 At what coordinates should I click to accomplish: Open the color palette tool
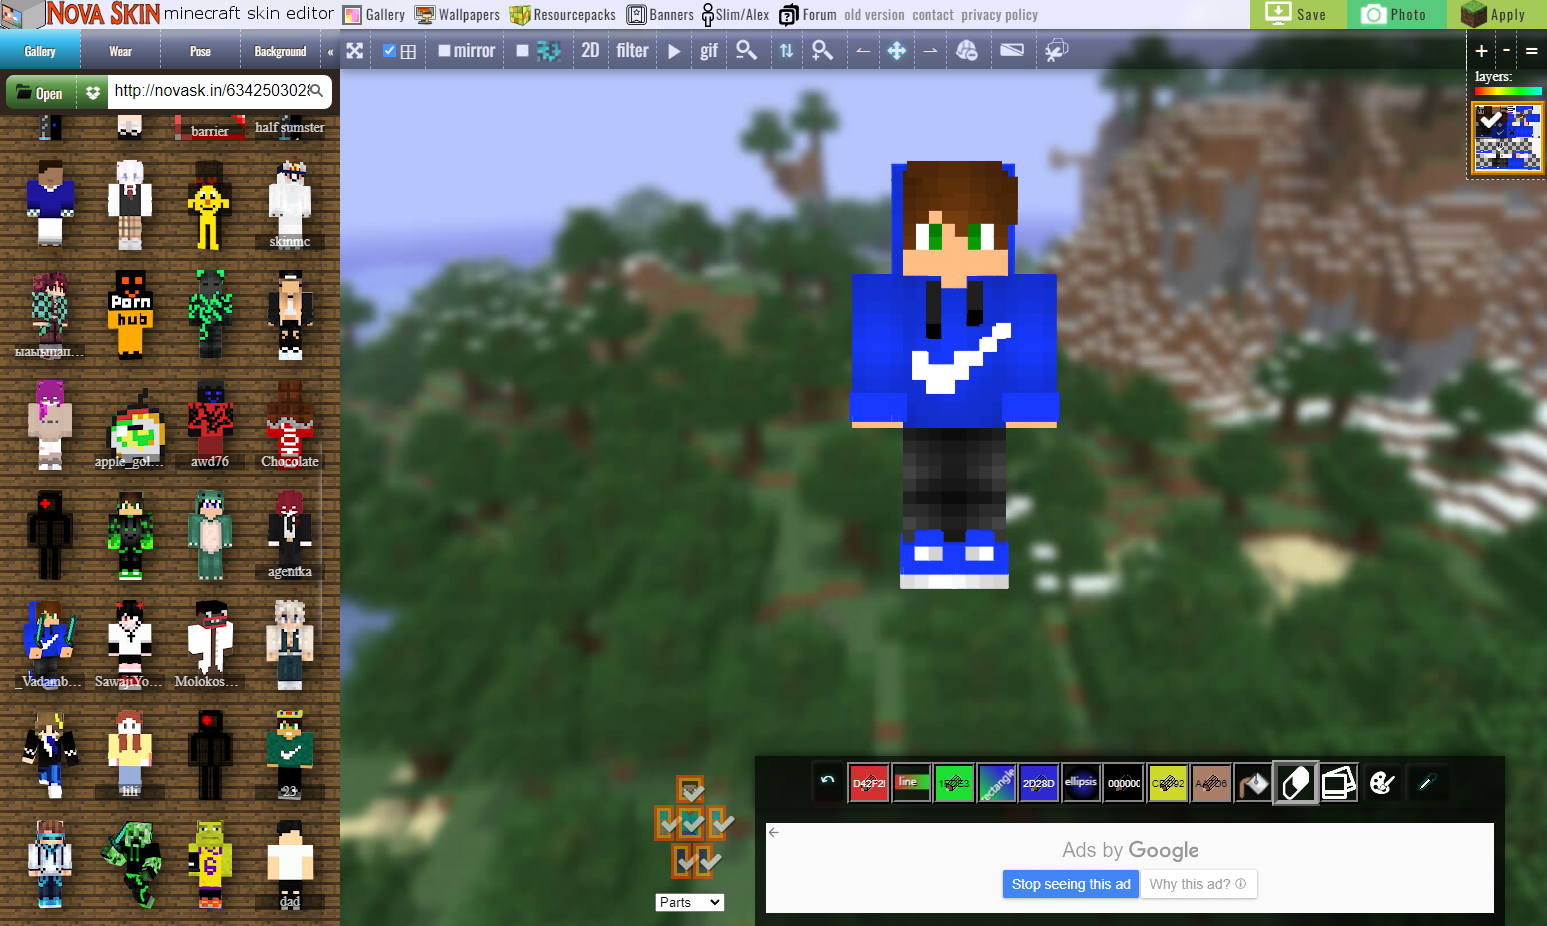(x=1382, y=784)
